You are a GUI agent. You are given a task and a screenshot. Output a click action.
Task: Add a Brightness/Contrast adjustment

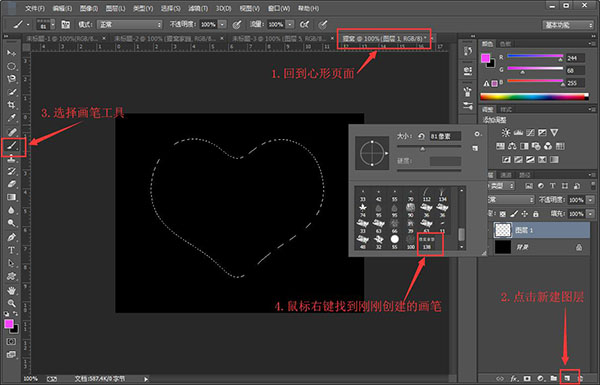point(506,132)
